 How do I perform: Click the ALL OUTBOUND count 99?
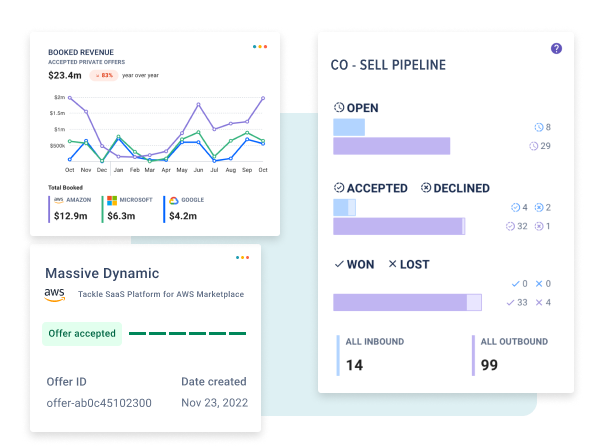(489, 365)
